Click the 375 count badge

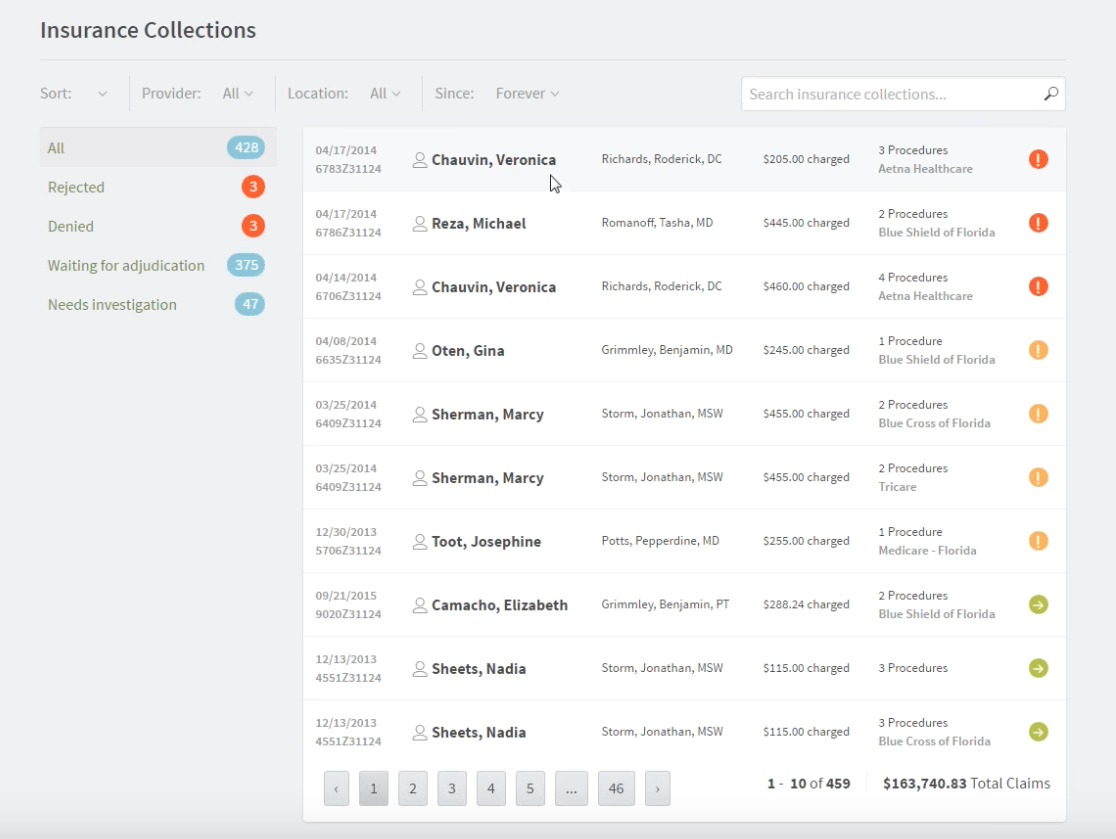point(246,265)
